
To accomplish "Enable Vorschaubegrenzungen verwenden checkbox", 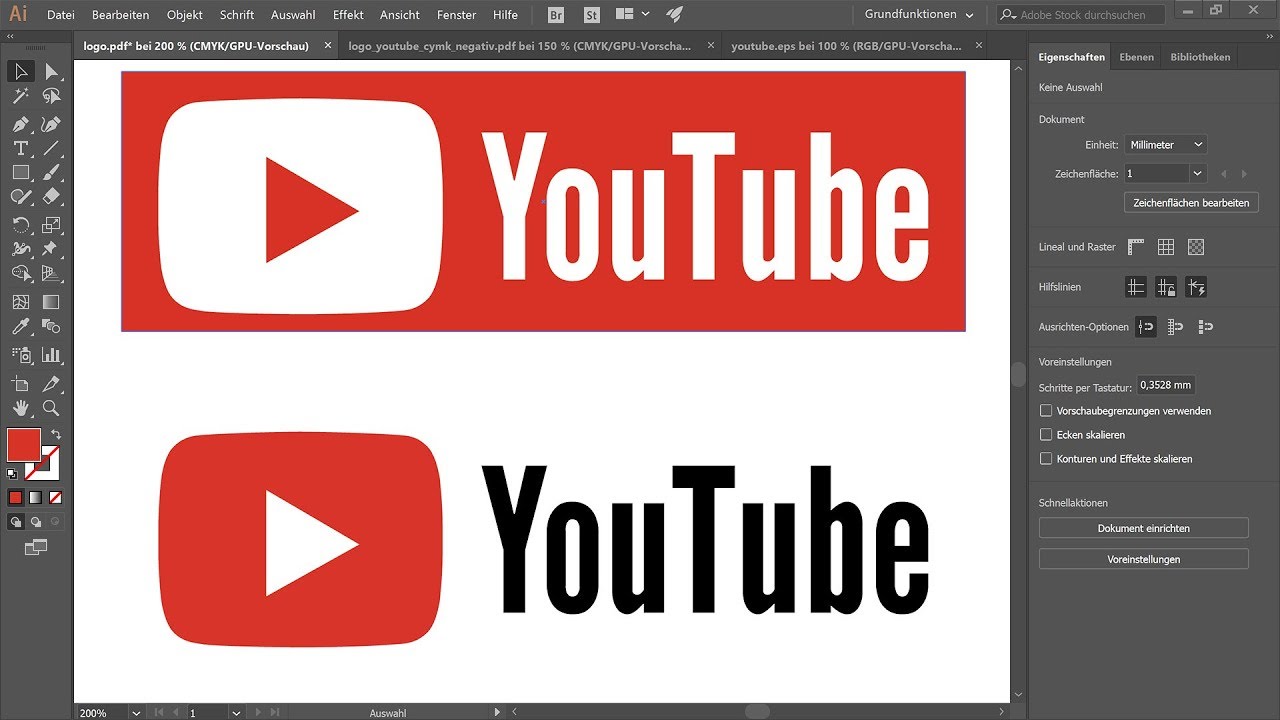I will (x=1046, y=411).
